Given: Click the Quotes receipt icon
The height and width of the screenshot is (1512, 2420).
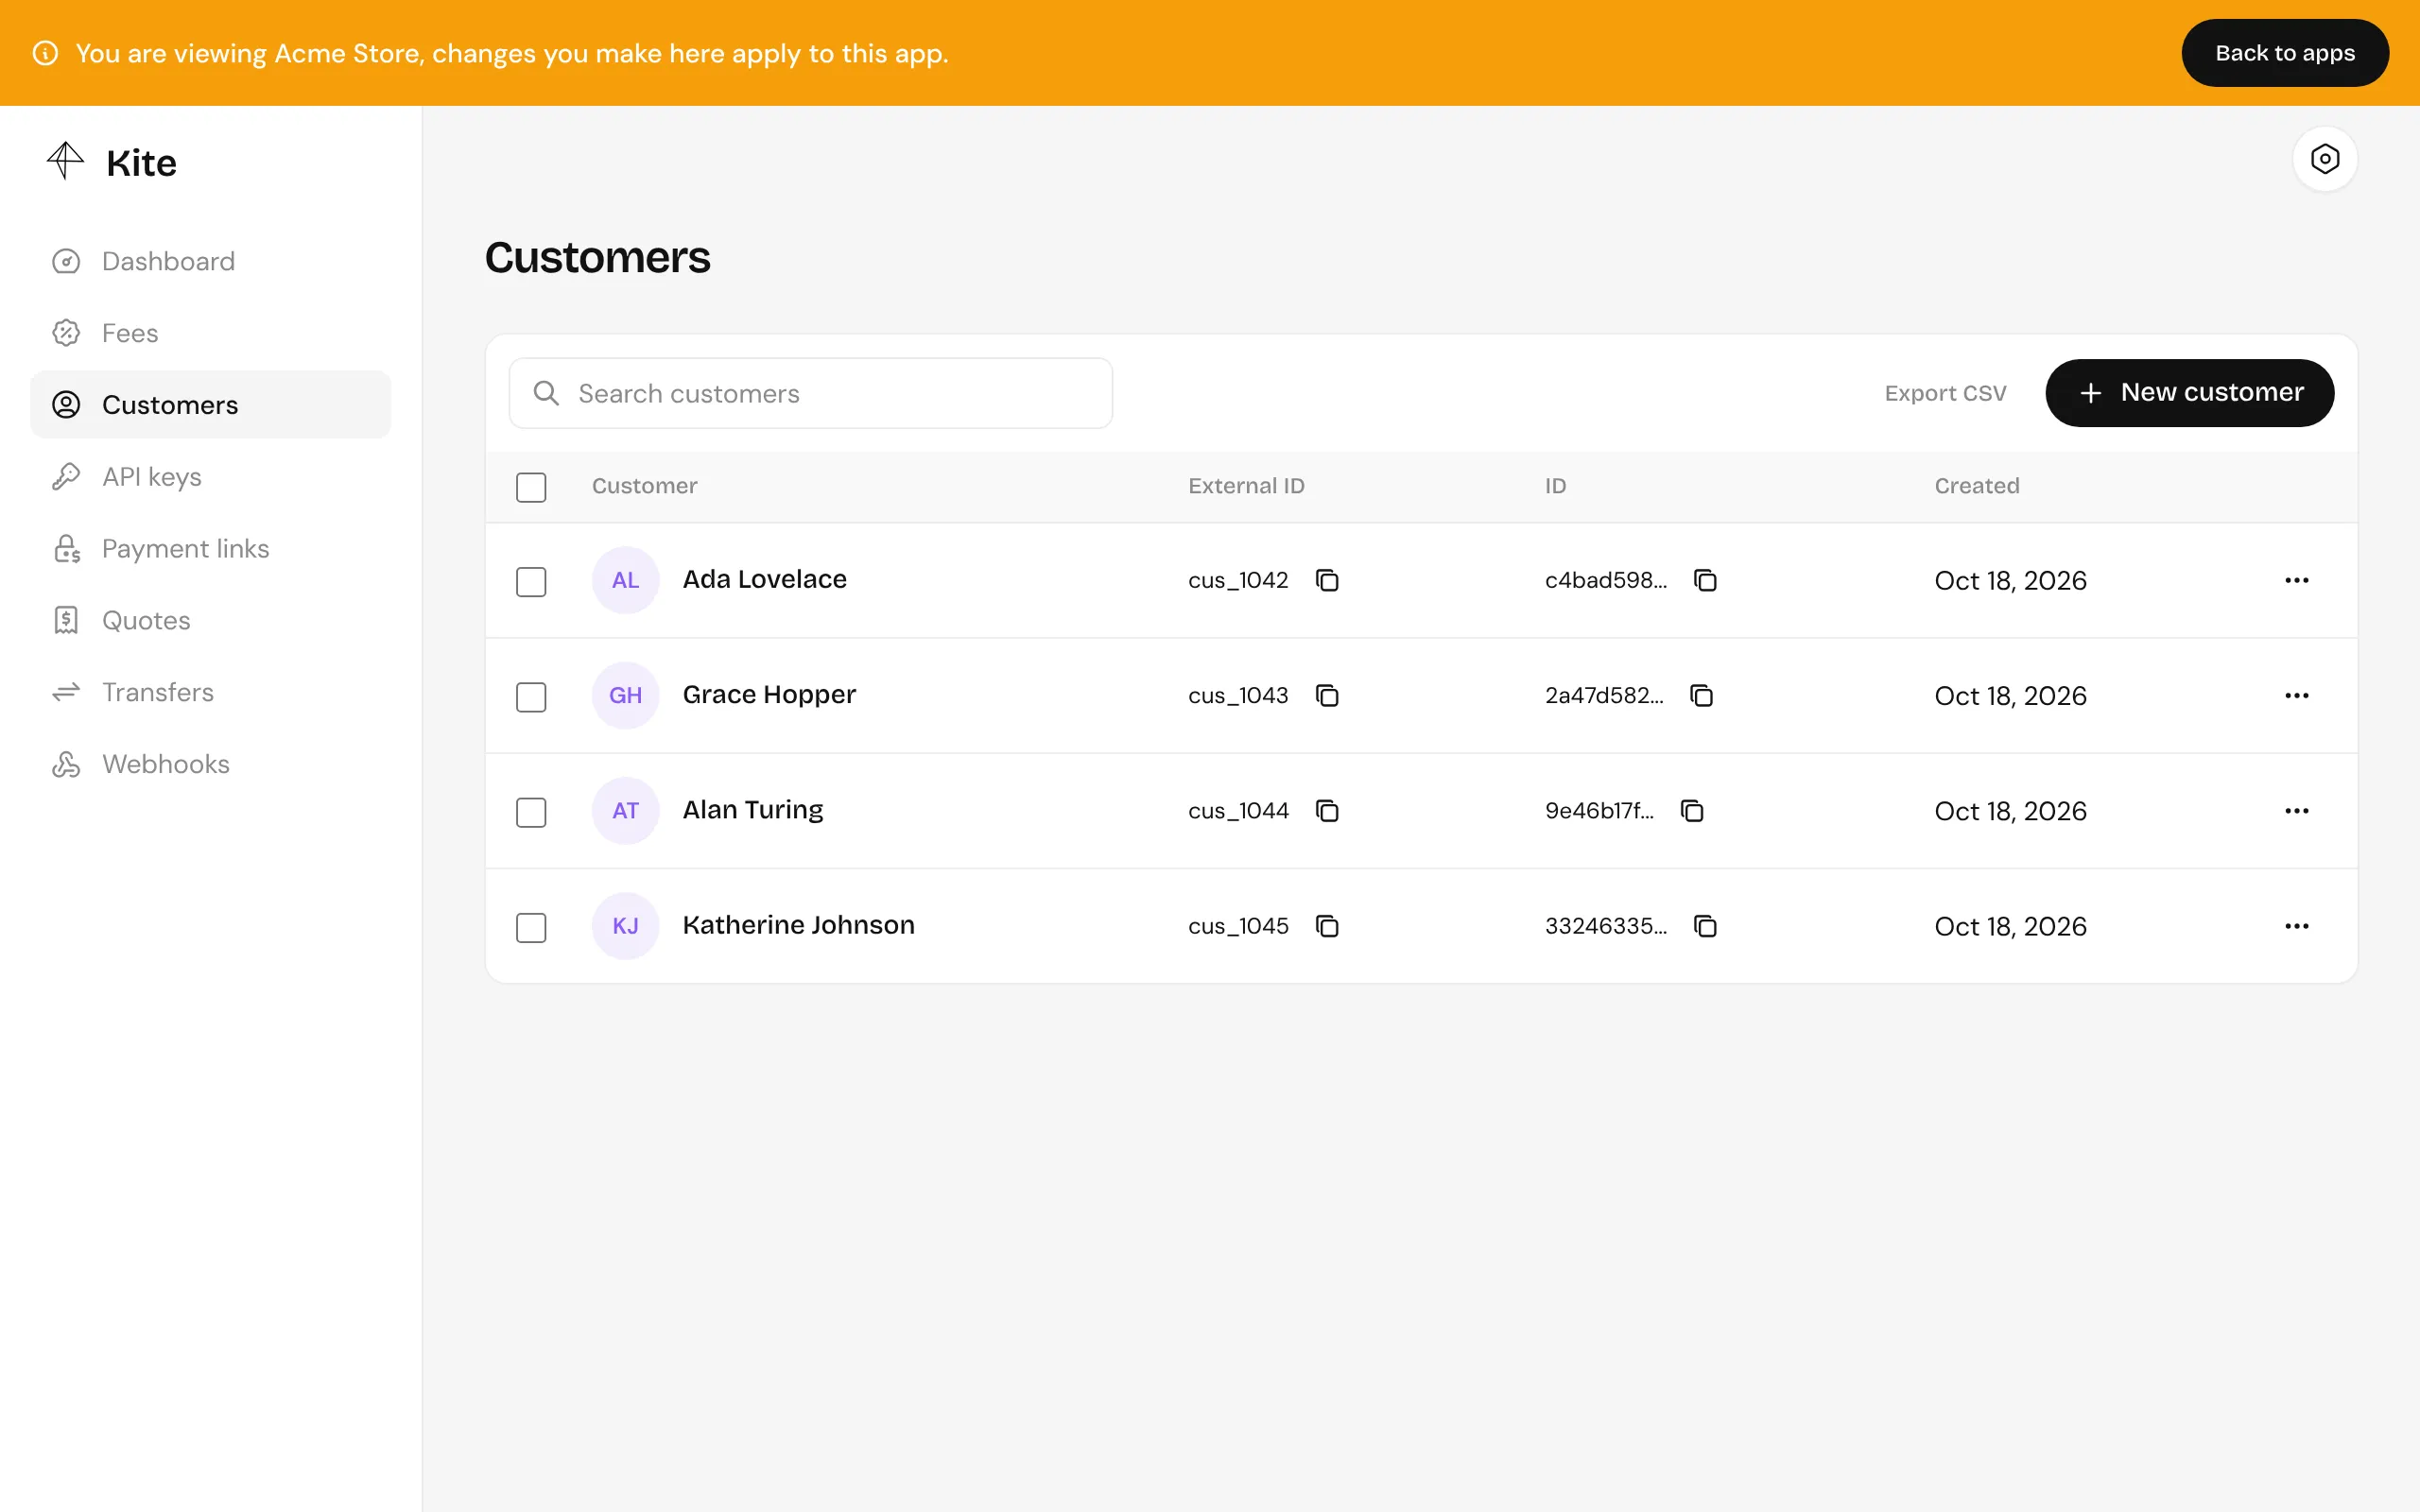Looking at the screenshot, I should [x=66, y=621].
